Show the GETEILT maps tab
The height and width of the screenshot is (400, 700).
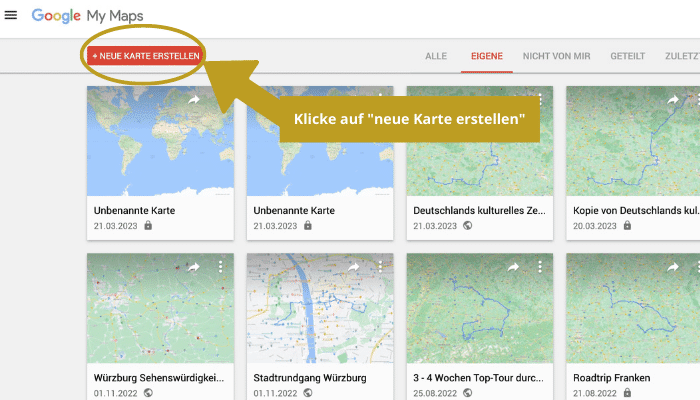[x=628, y=56]
